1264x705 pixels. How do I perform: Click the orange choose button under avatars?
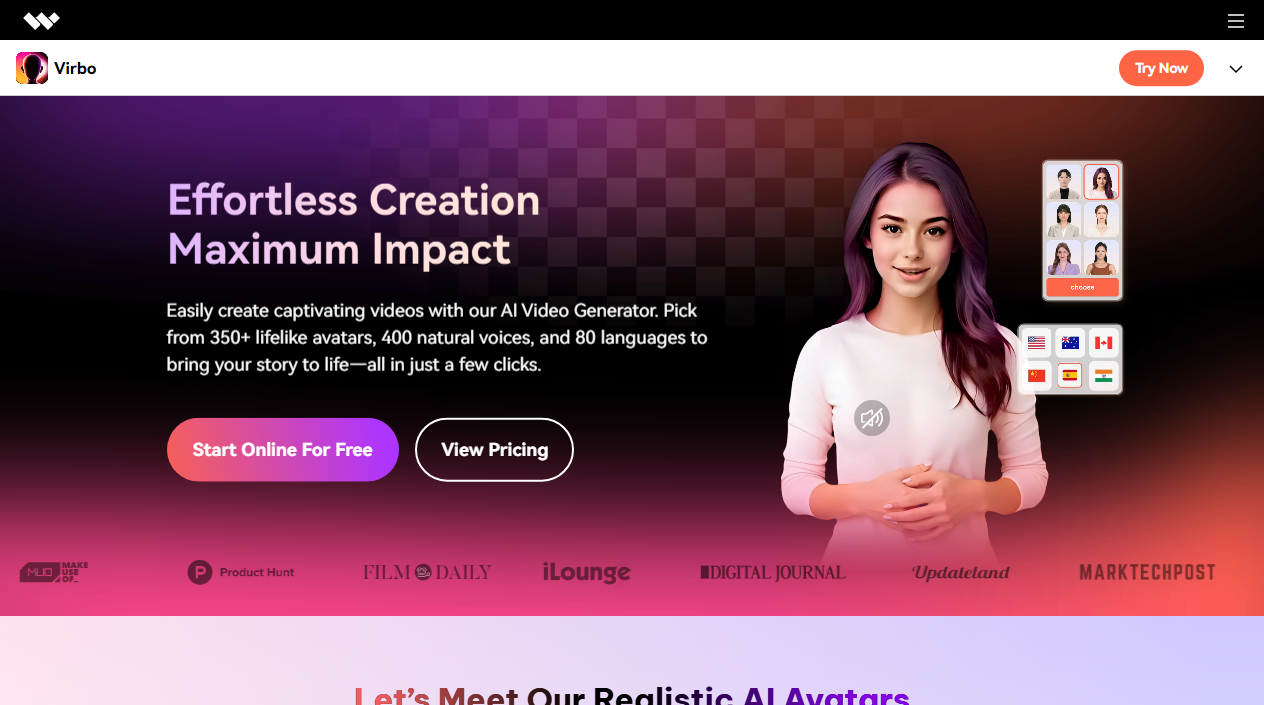coord(1082,287)
